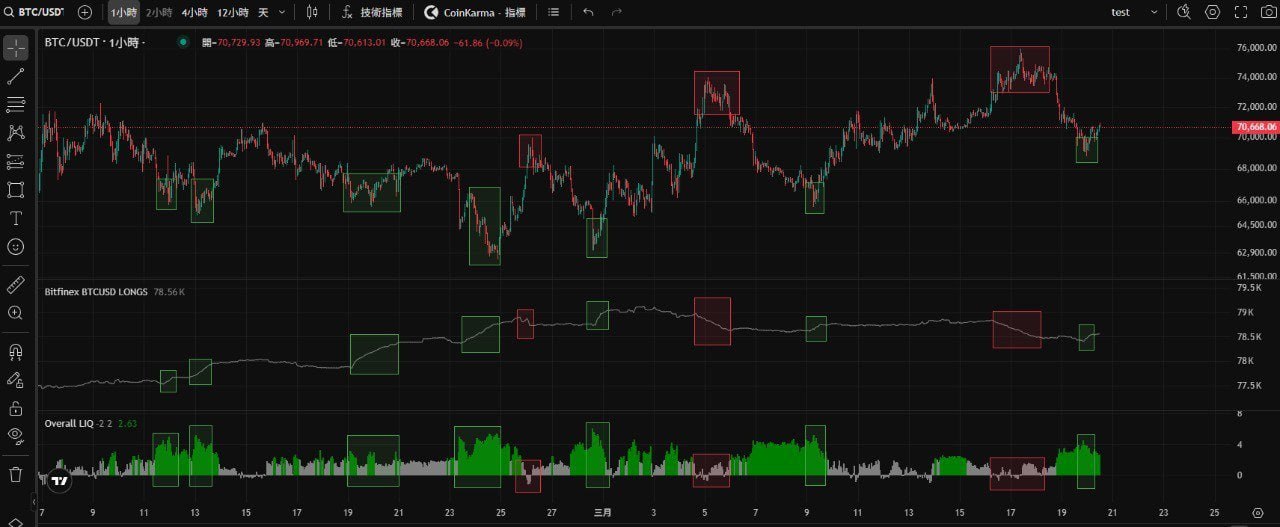Screen dimensions: 1280x527
Task: Switch to the 12小時 timeframe
Action: coord(232,12)
